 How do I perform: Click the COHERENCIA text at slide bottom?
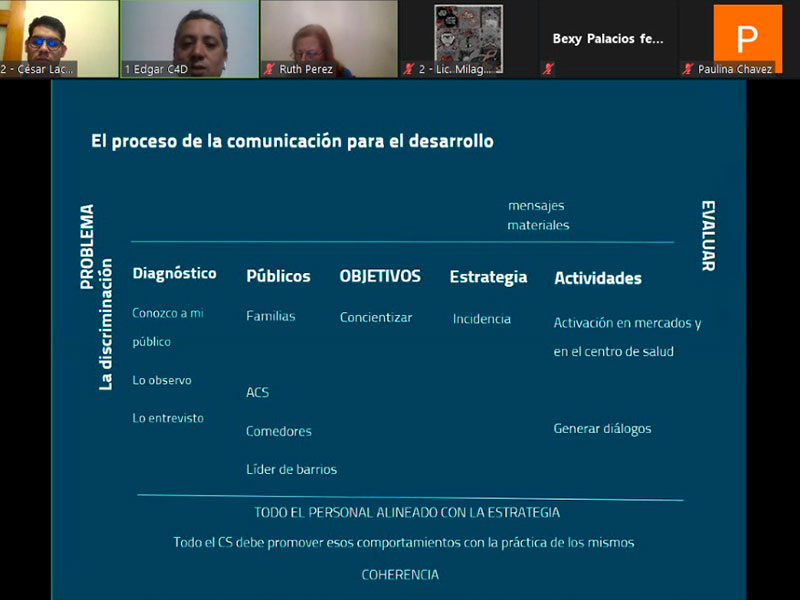point(400,574)
